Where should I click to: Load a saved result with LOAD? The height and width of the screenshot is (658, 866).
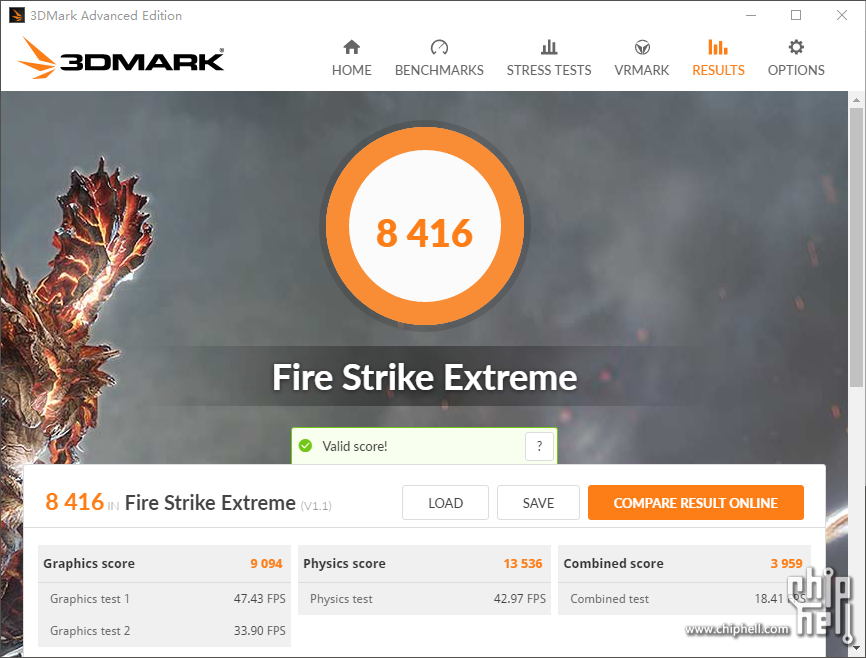coord(445,503)
